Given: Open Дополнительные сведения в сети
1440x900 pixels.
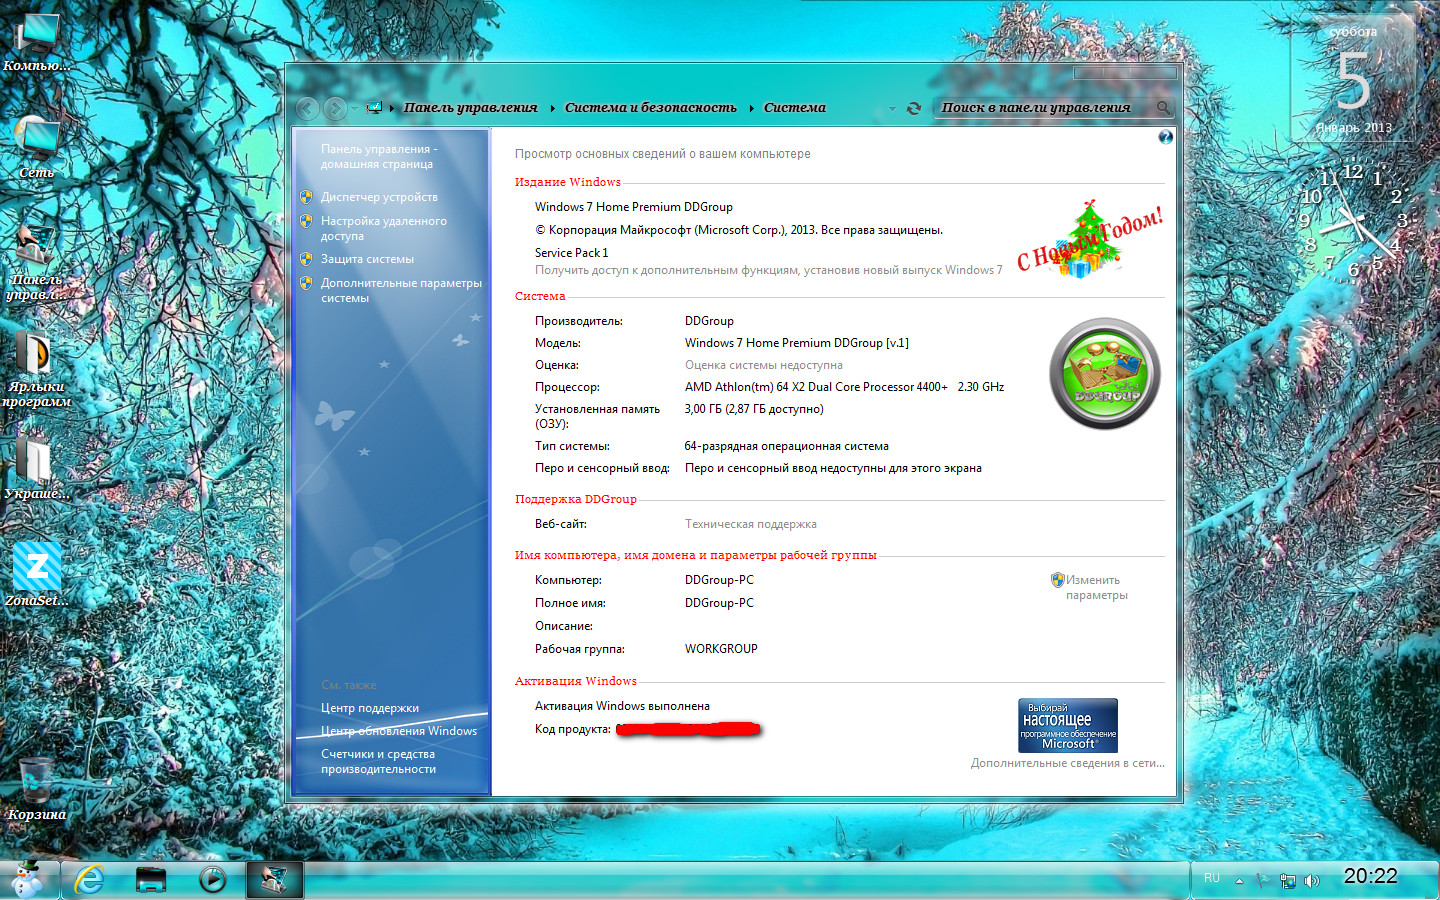Looking at the screenshot, I should click(1068, 763).
